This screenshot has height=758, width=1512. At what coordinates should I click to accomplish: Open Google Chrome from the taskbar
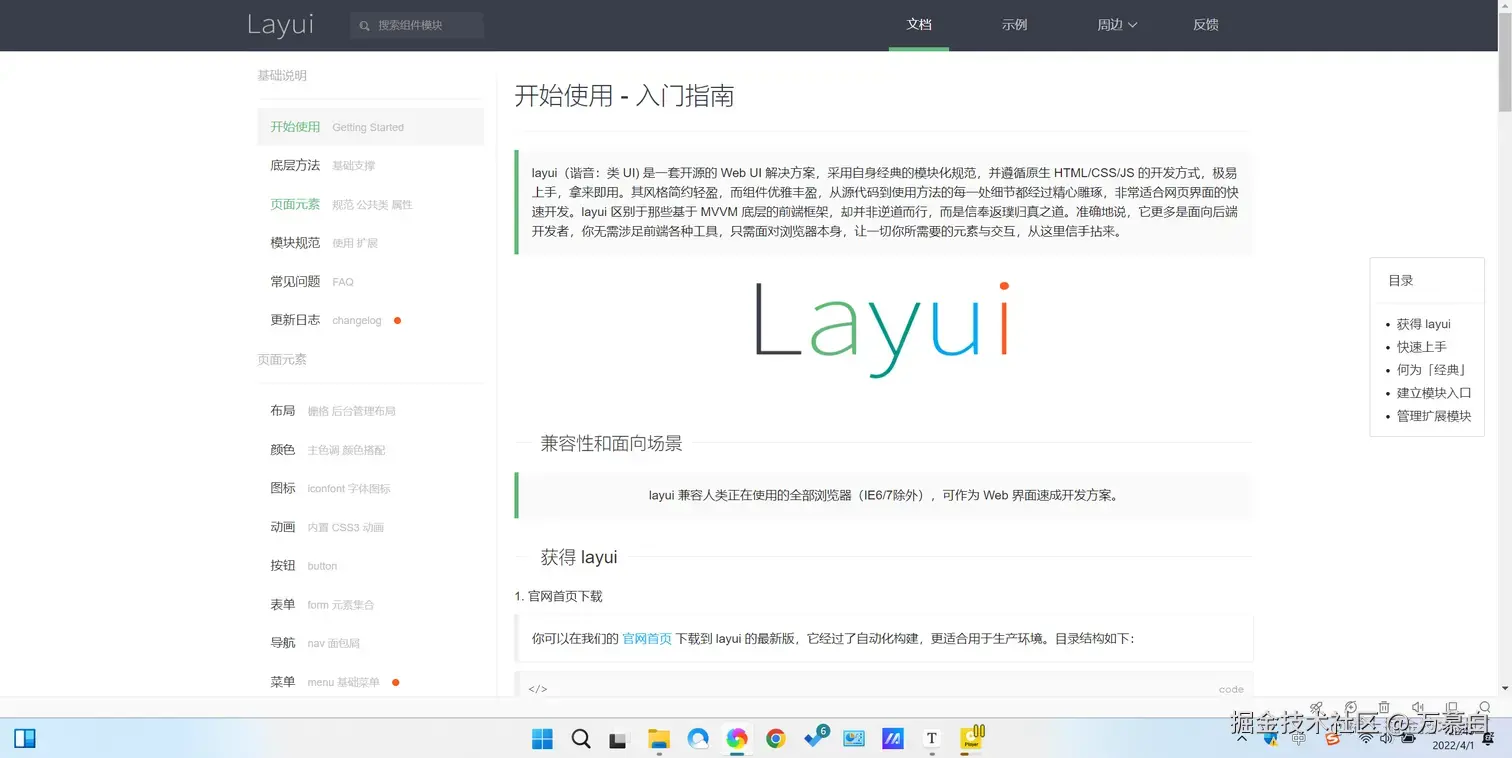[x=775, y=739]
